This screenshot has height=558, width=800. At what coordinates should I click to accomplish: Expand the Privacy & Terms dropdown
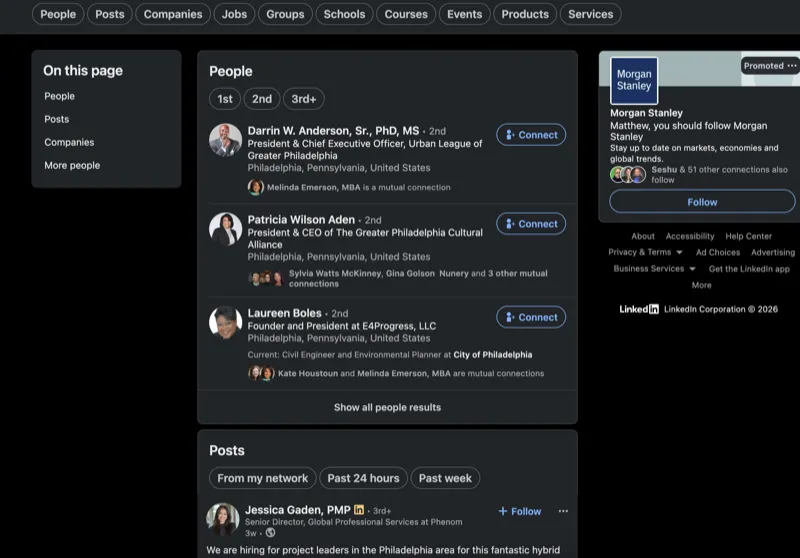pyautogui.click(x=645, y=252)
